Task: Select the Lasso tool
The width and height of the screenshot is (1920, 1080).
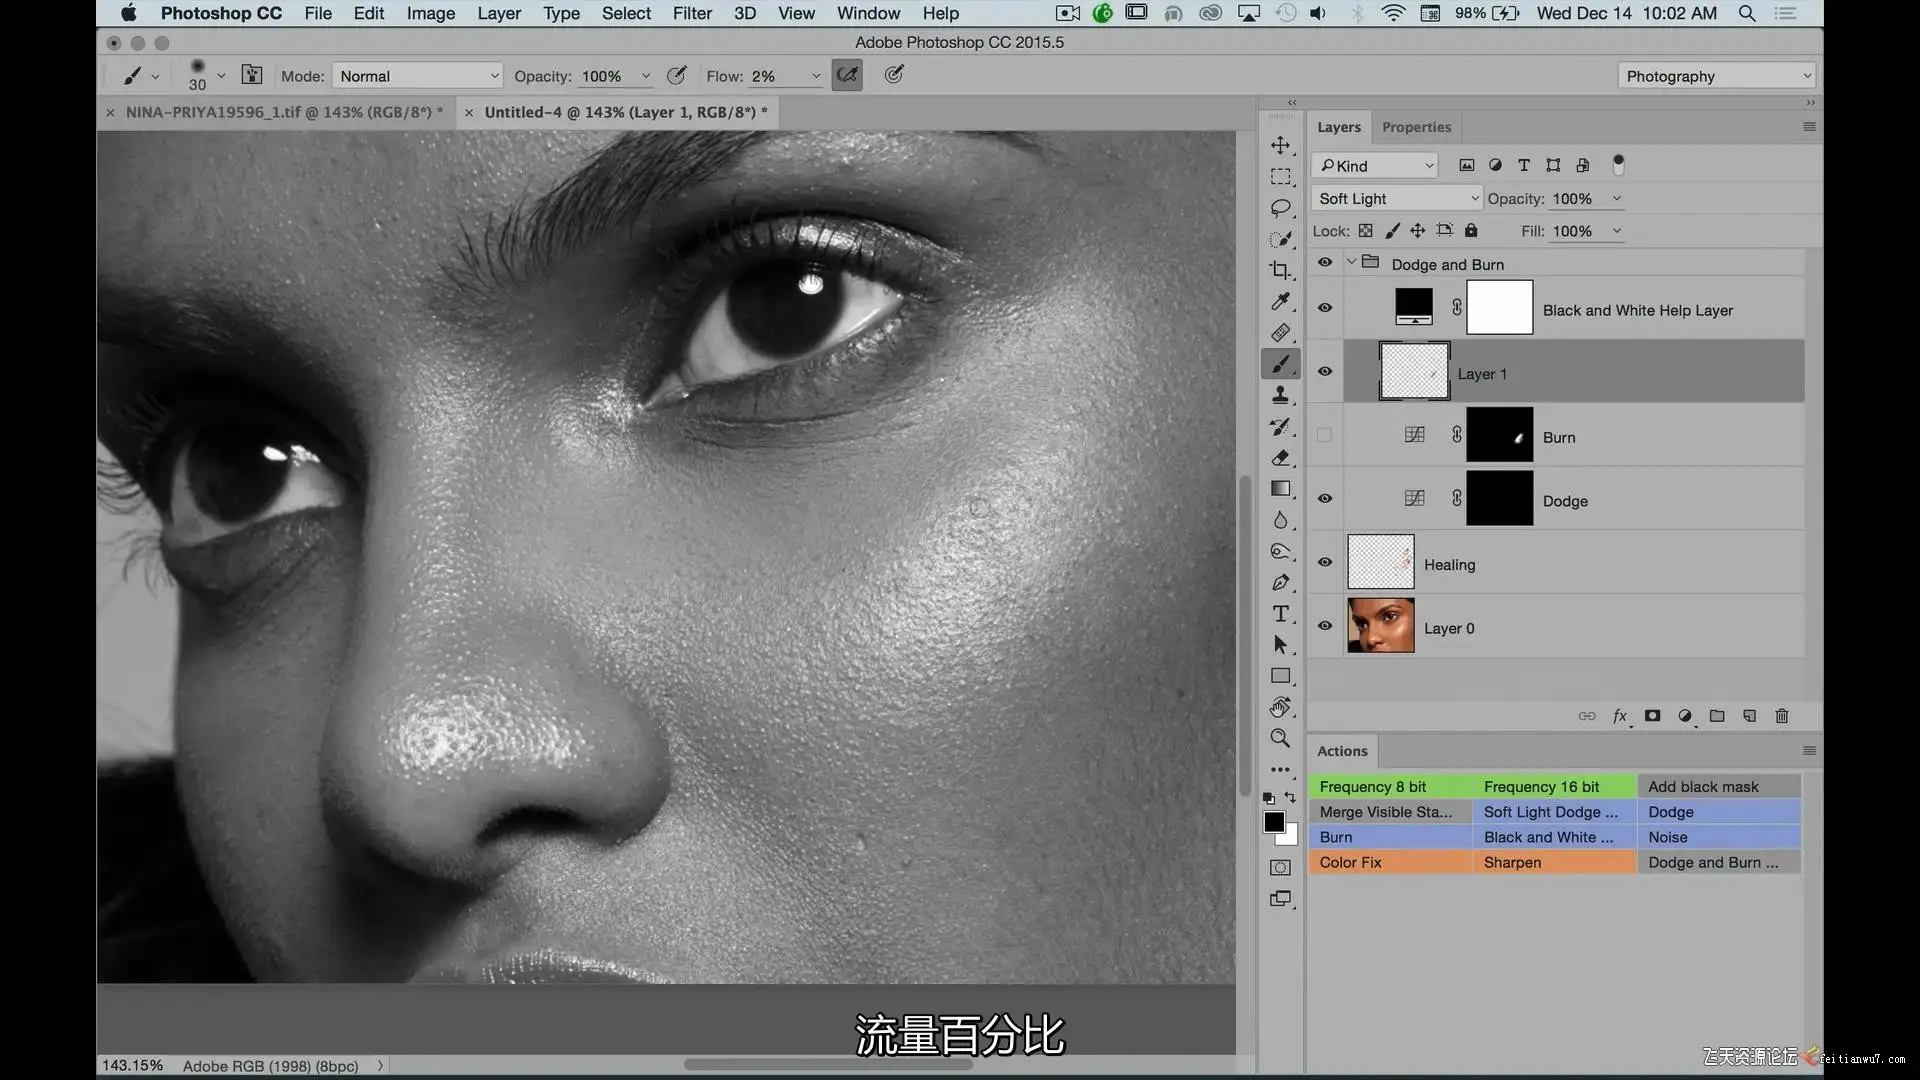Action: pyautogui.click(x=1280, y=208)
